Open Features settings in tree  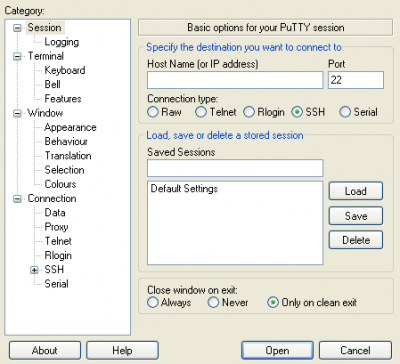tap(63, 99)
